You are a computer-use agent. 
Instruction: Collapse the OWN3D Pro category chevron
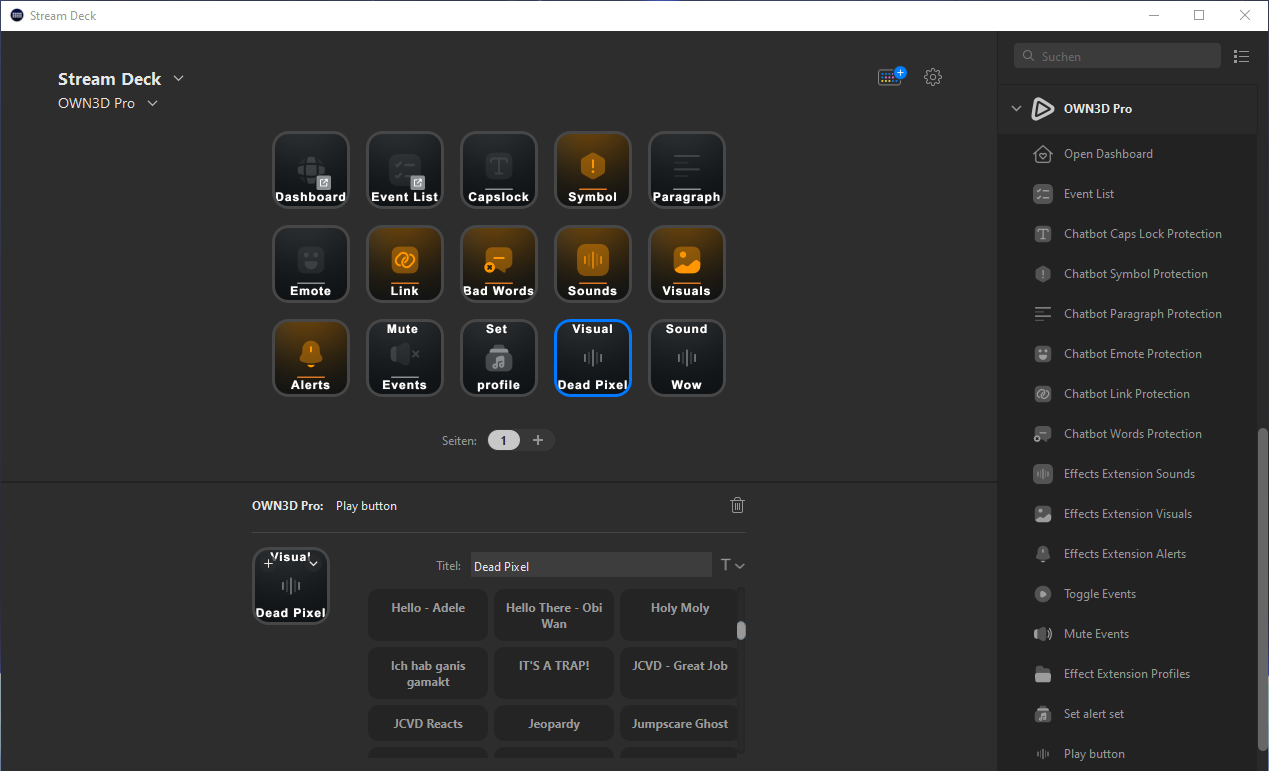(1016, 108)
